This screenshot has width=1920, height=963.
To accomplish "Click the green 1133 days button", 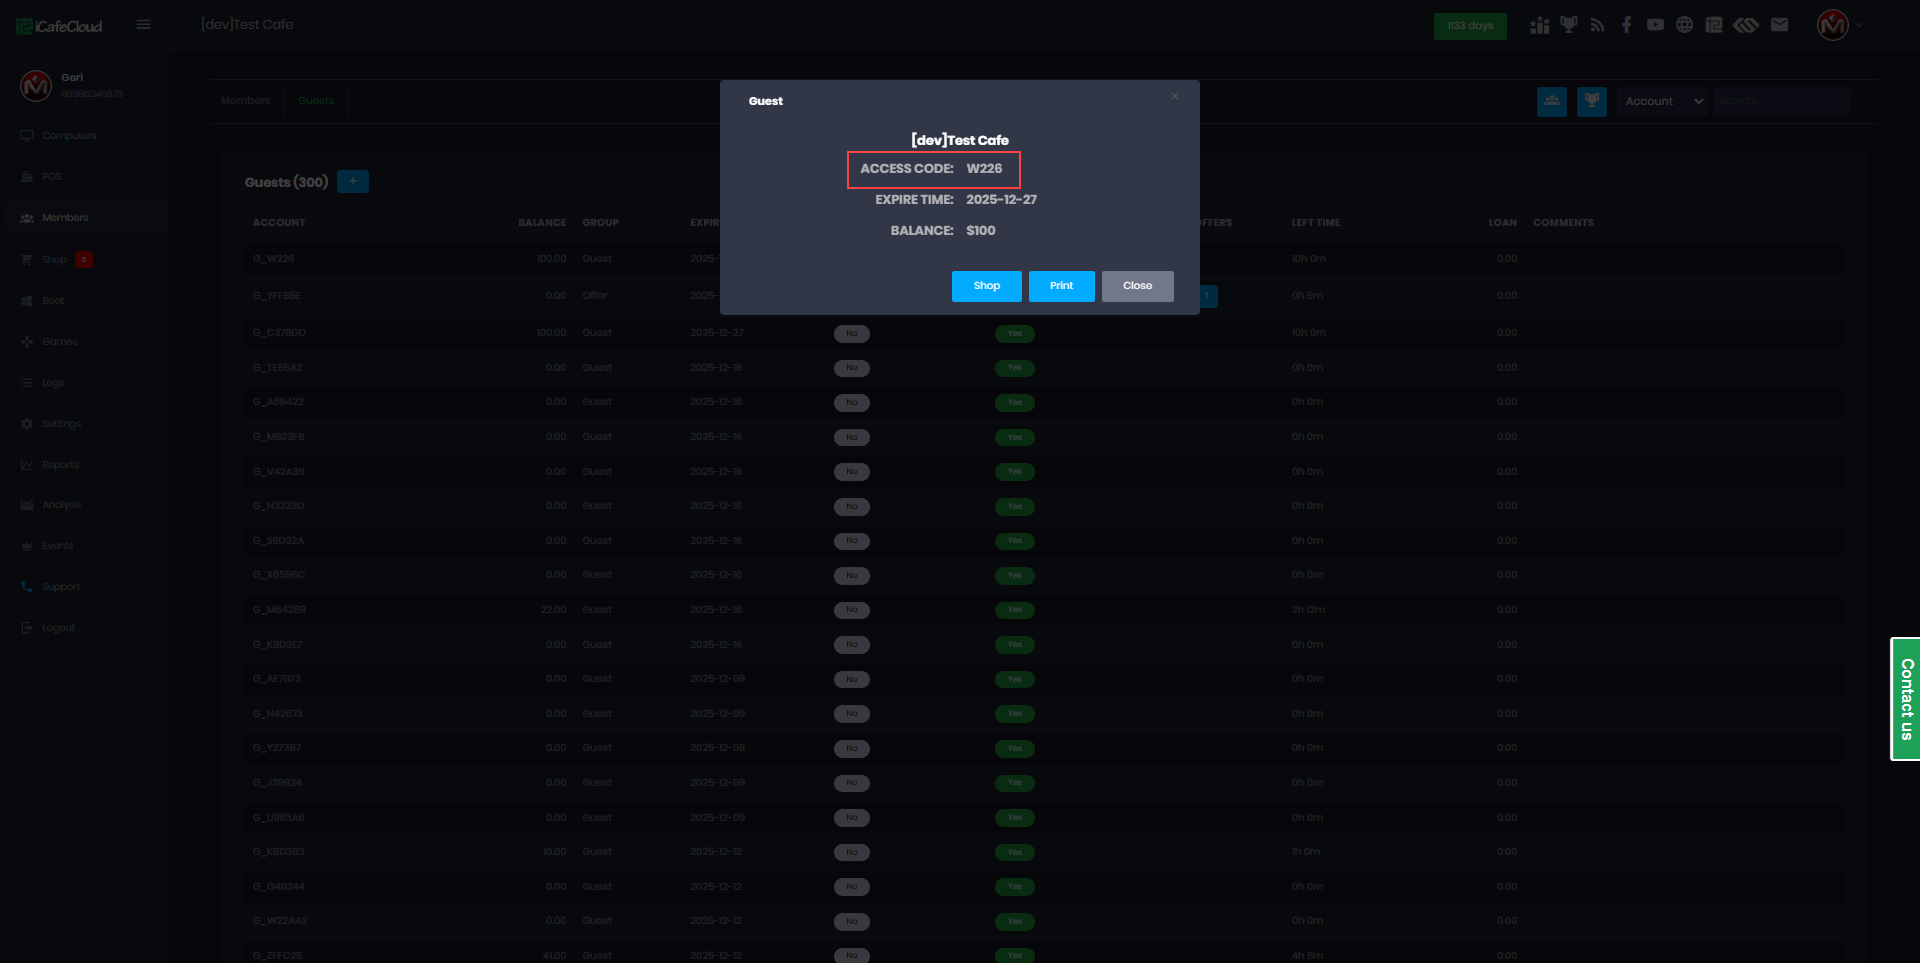I will click(1470, 26).
